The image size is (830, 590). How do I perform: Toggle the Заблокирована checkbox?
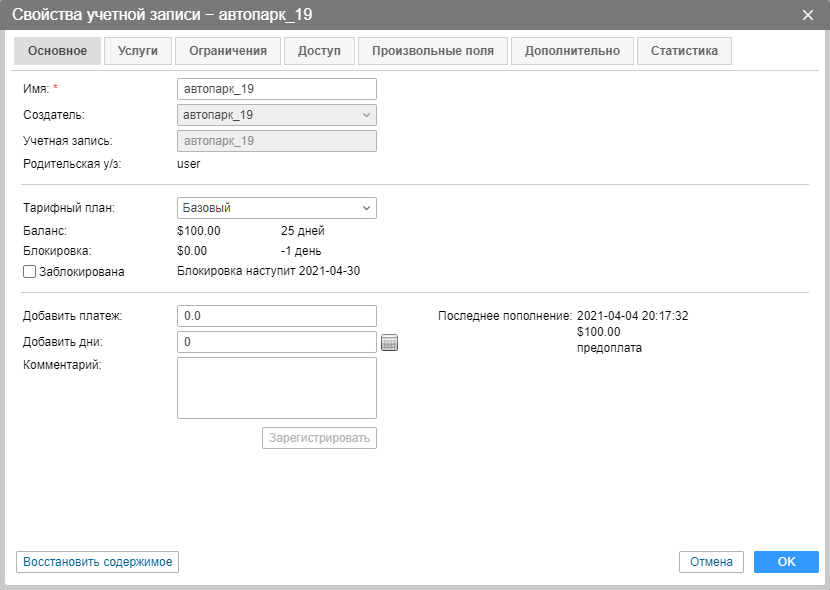30,271
